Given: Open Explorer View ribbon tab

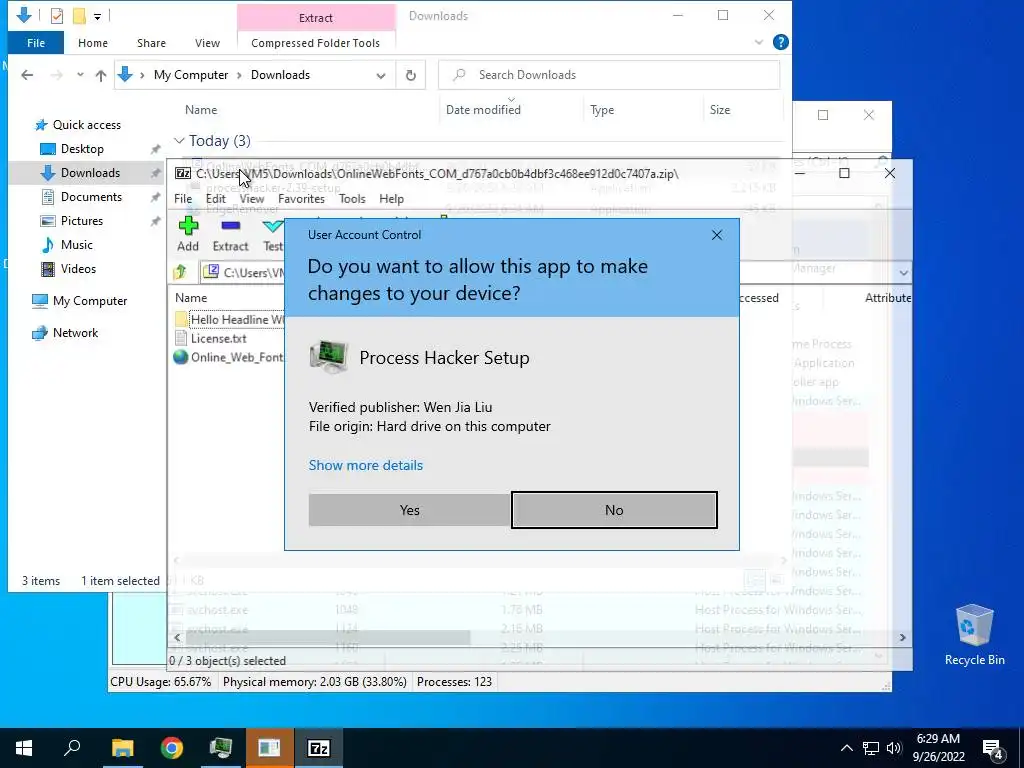Looking at the screenshot, I should (207, 43).
